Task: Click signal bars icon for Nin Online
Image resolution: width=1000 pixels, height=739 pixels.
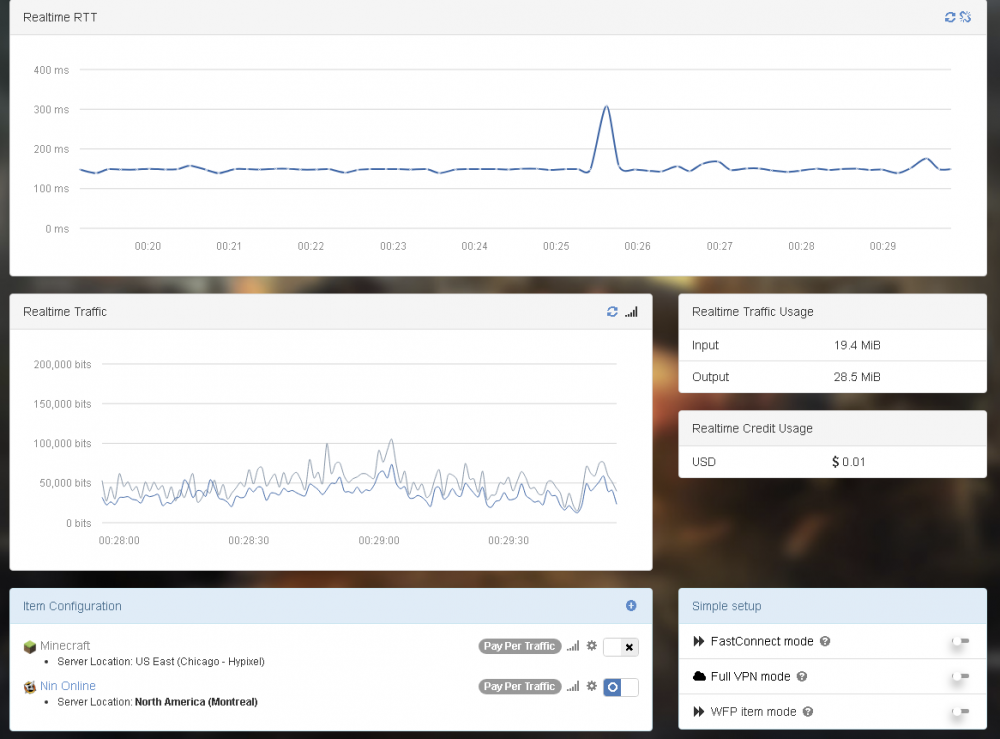Action: point(573,686)
